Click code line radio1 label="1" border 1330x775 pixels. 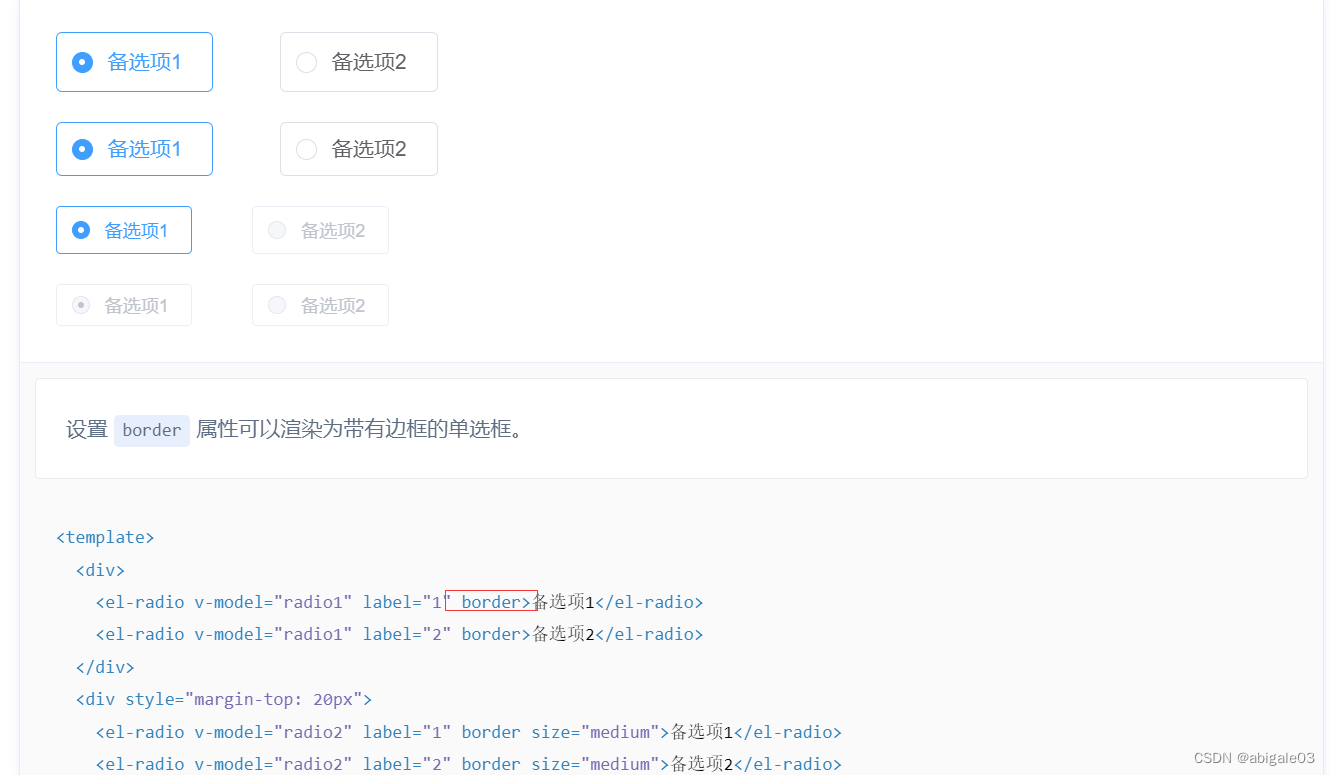click(x=399, y=602)
